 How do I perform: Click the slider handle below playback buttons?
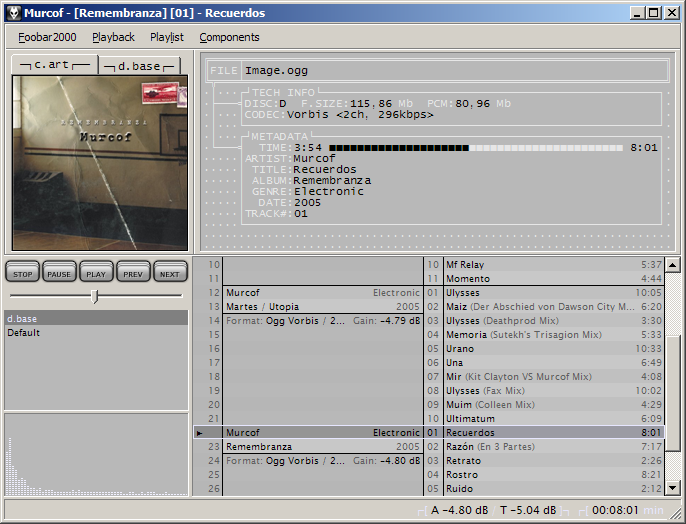pyautogui.click(x=95, y=296)
